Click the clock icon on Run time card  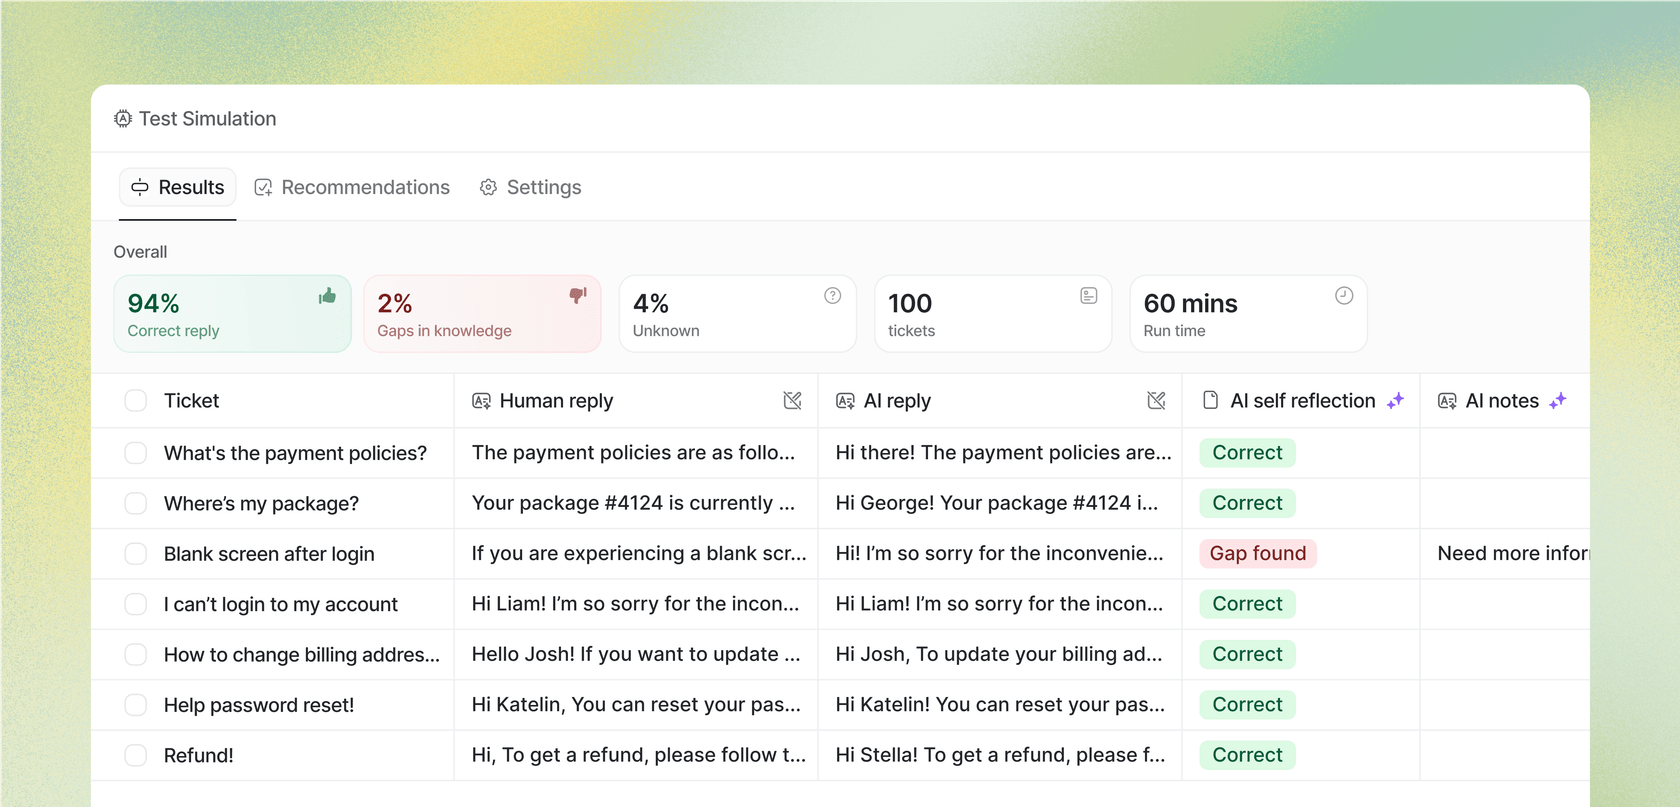[x=1344, y=296]
